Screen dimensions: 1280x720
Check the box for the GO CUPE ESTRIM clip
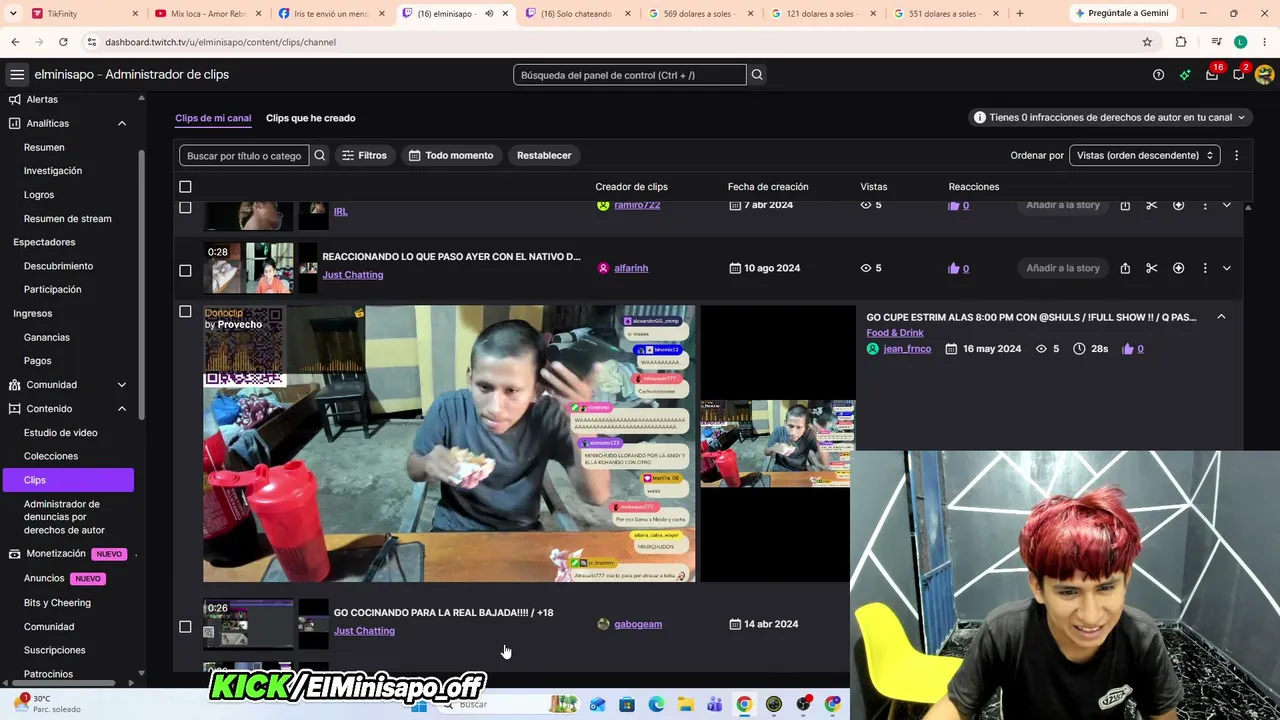[185, 312]
